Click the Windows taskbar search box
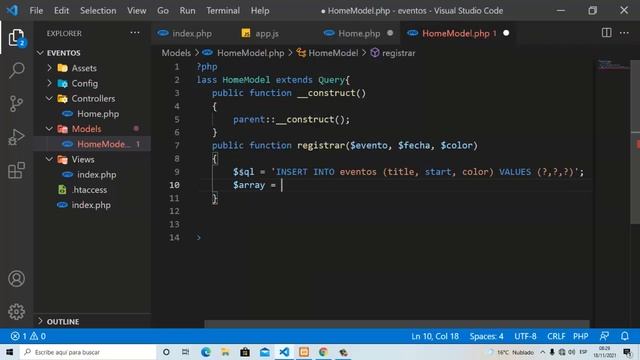 tap(88, 352)
